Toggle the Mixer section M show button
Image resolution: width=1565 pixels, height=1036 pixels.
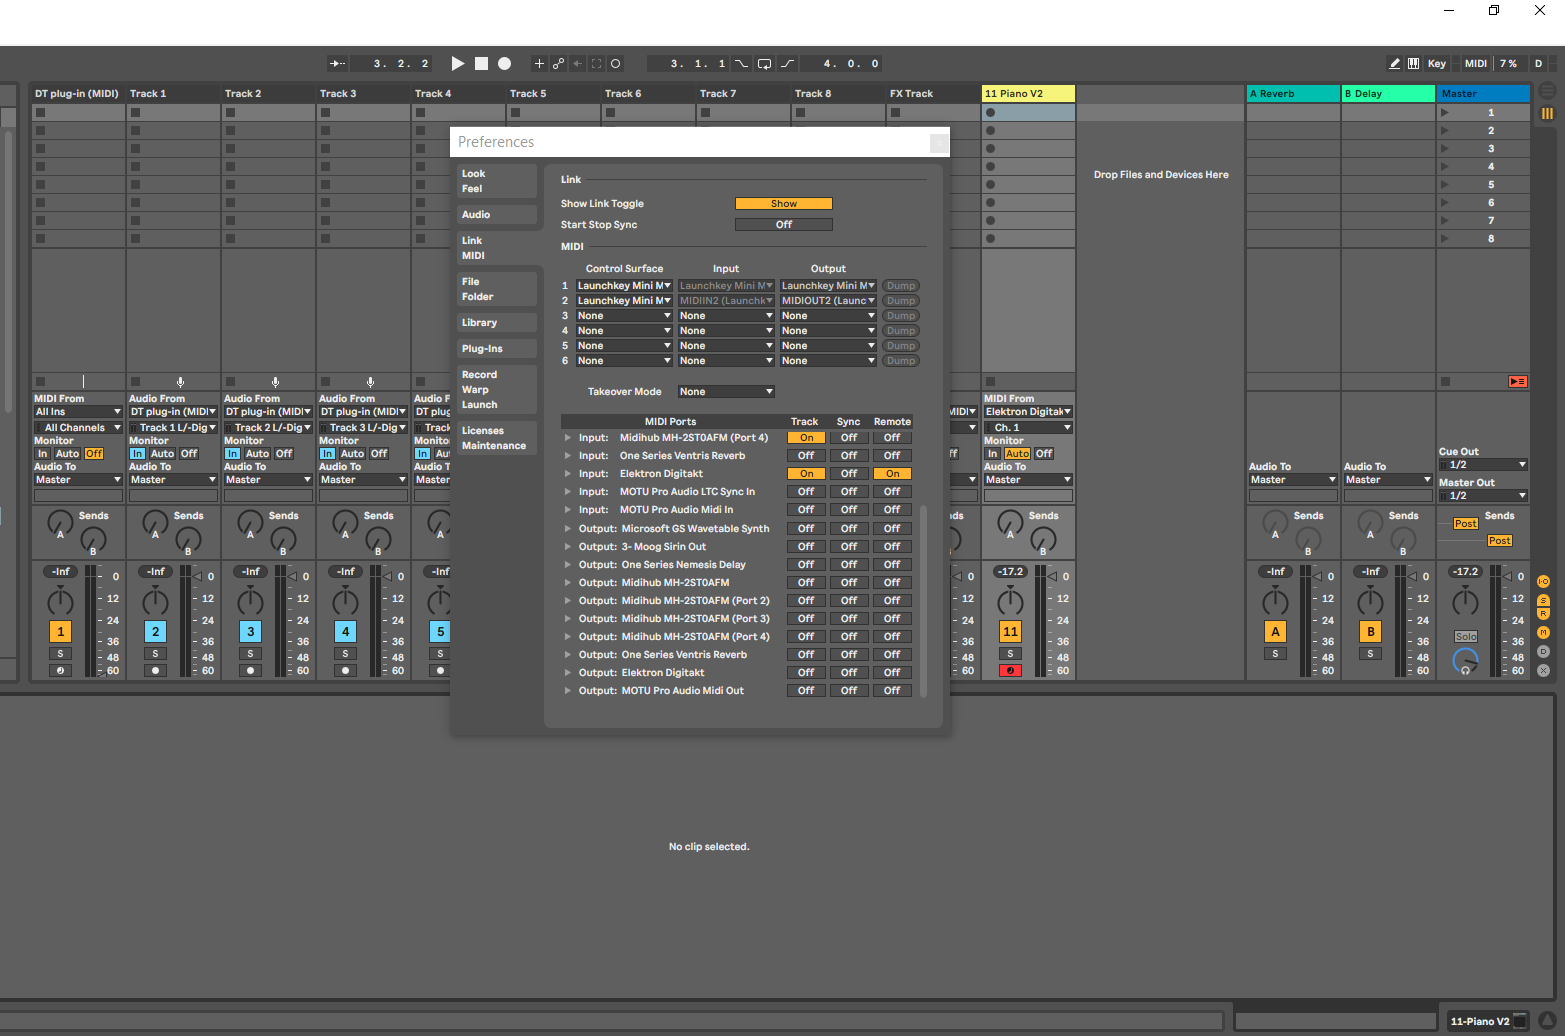pyautogui.click(x=1544, y=632)
